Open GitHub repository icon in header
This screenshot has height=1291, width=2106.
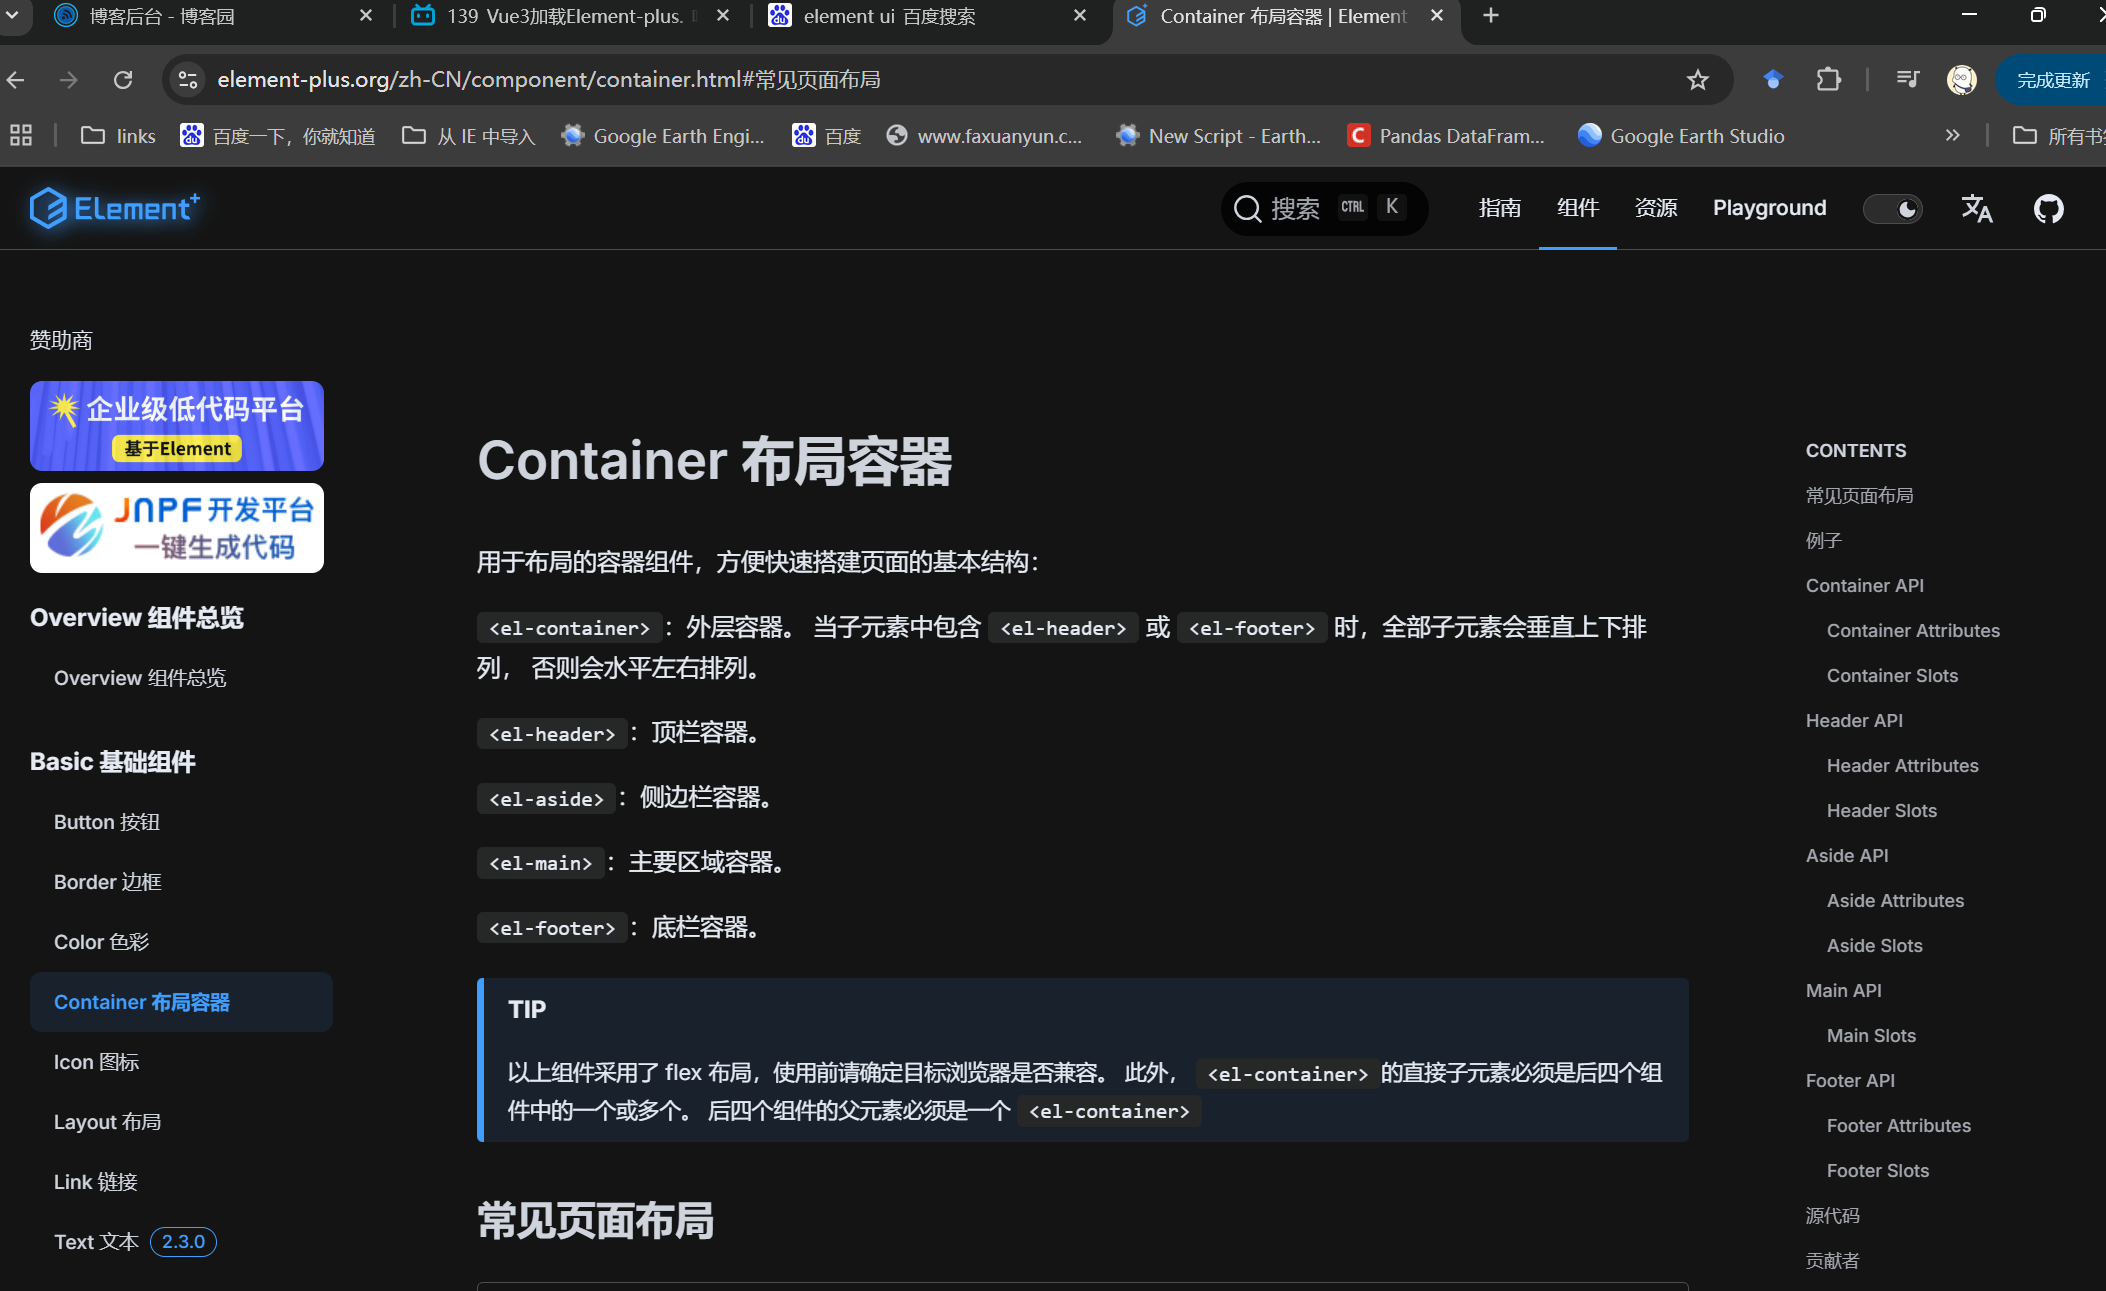point(2048,209)
